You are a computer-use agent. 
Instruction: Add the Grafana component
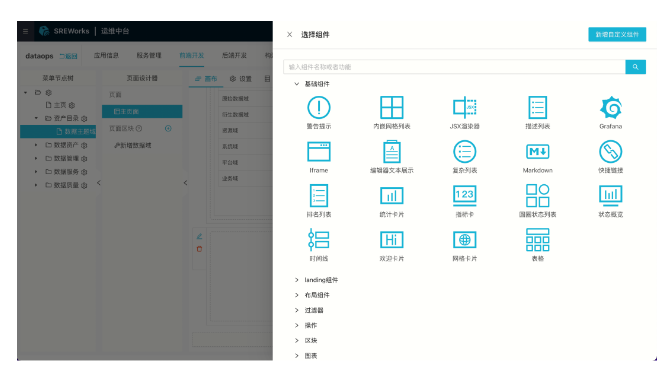611,107
